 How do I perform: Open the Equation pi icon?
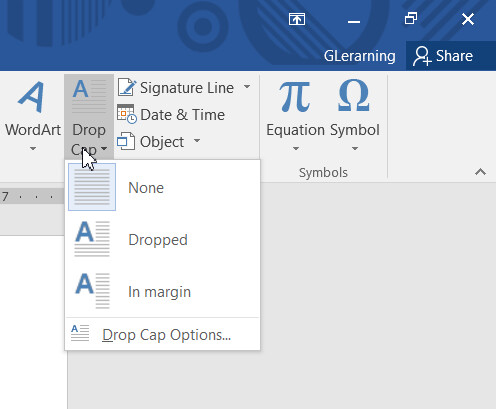(295, 97)
